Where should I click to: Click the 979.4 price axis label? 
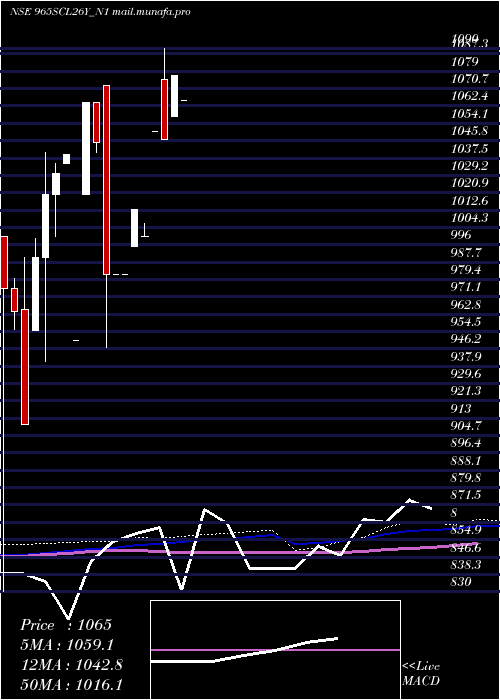pos(467,270)
